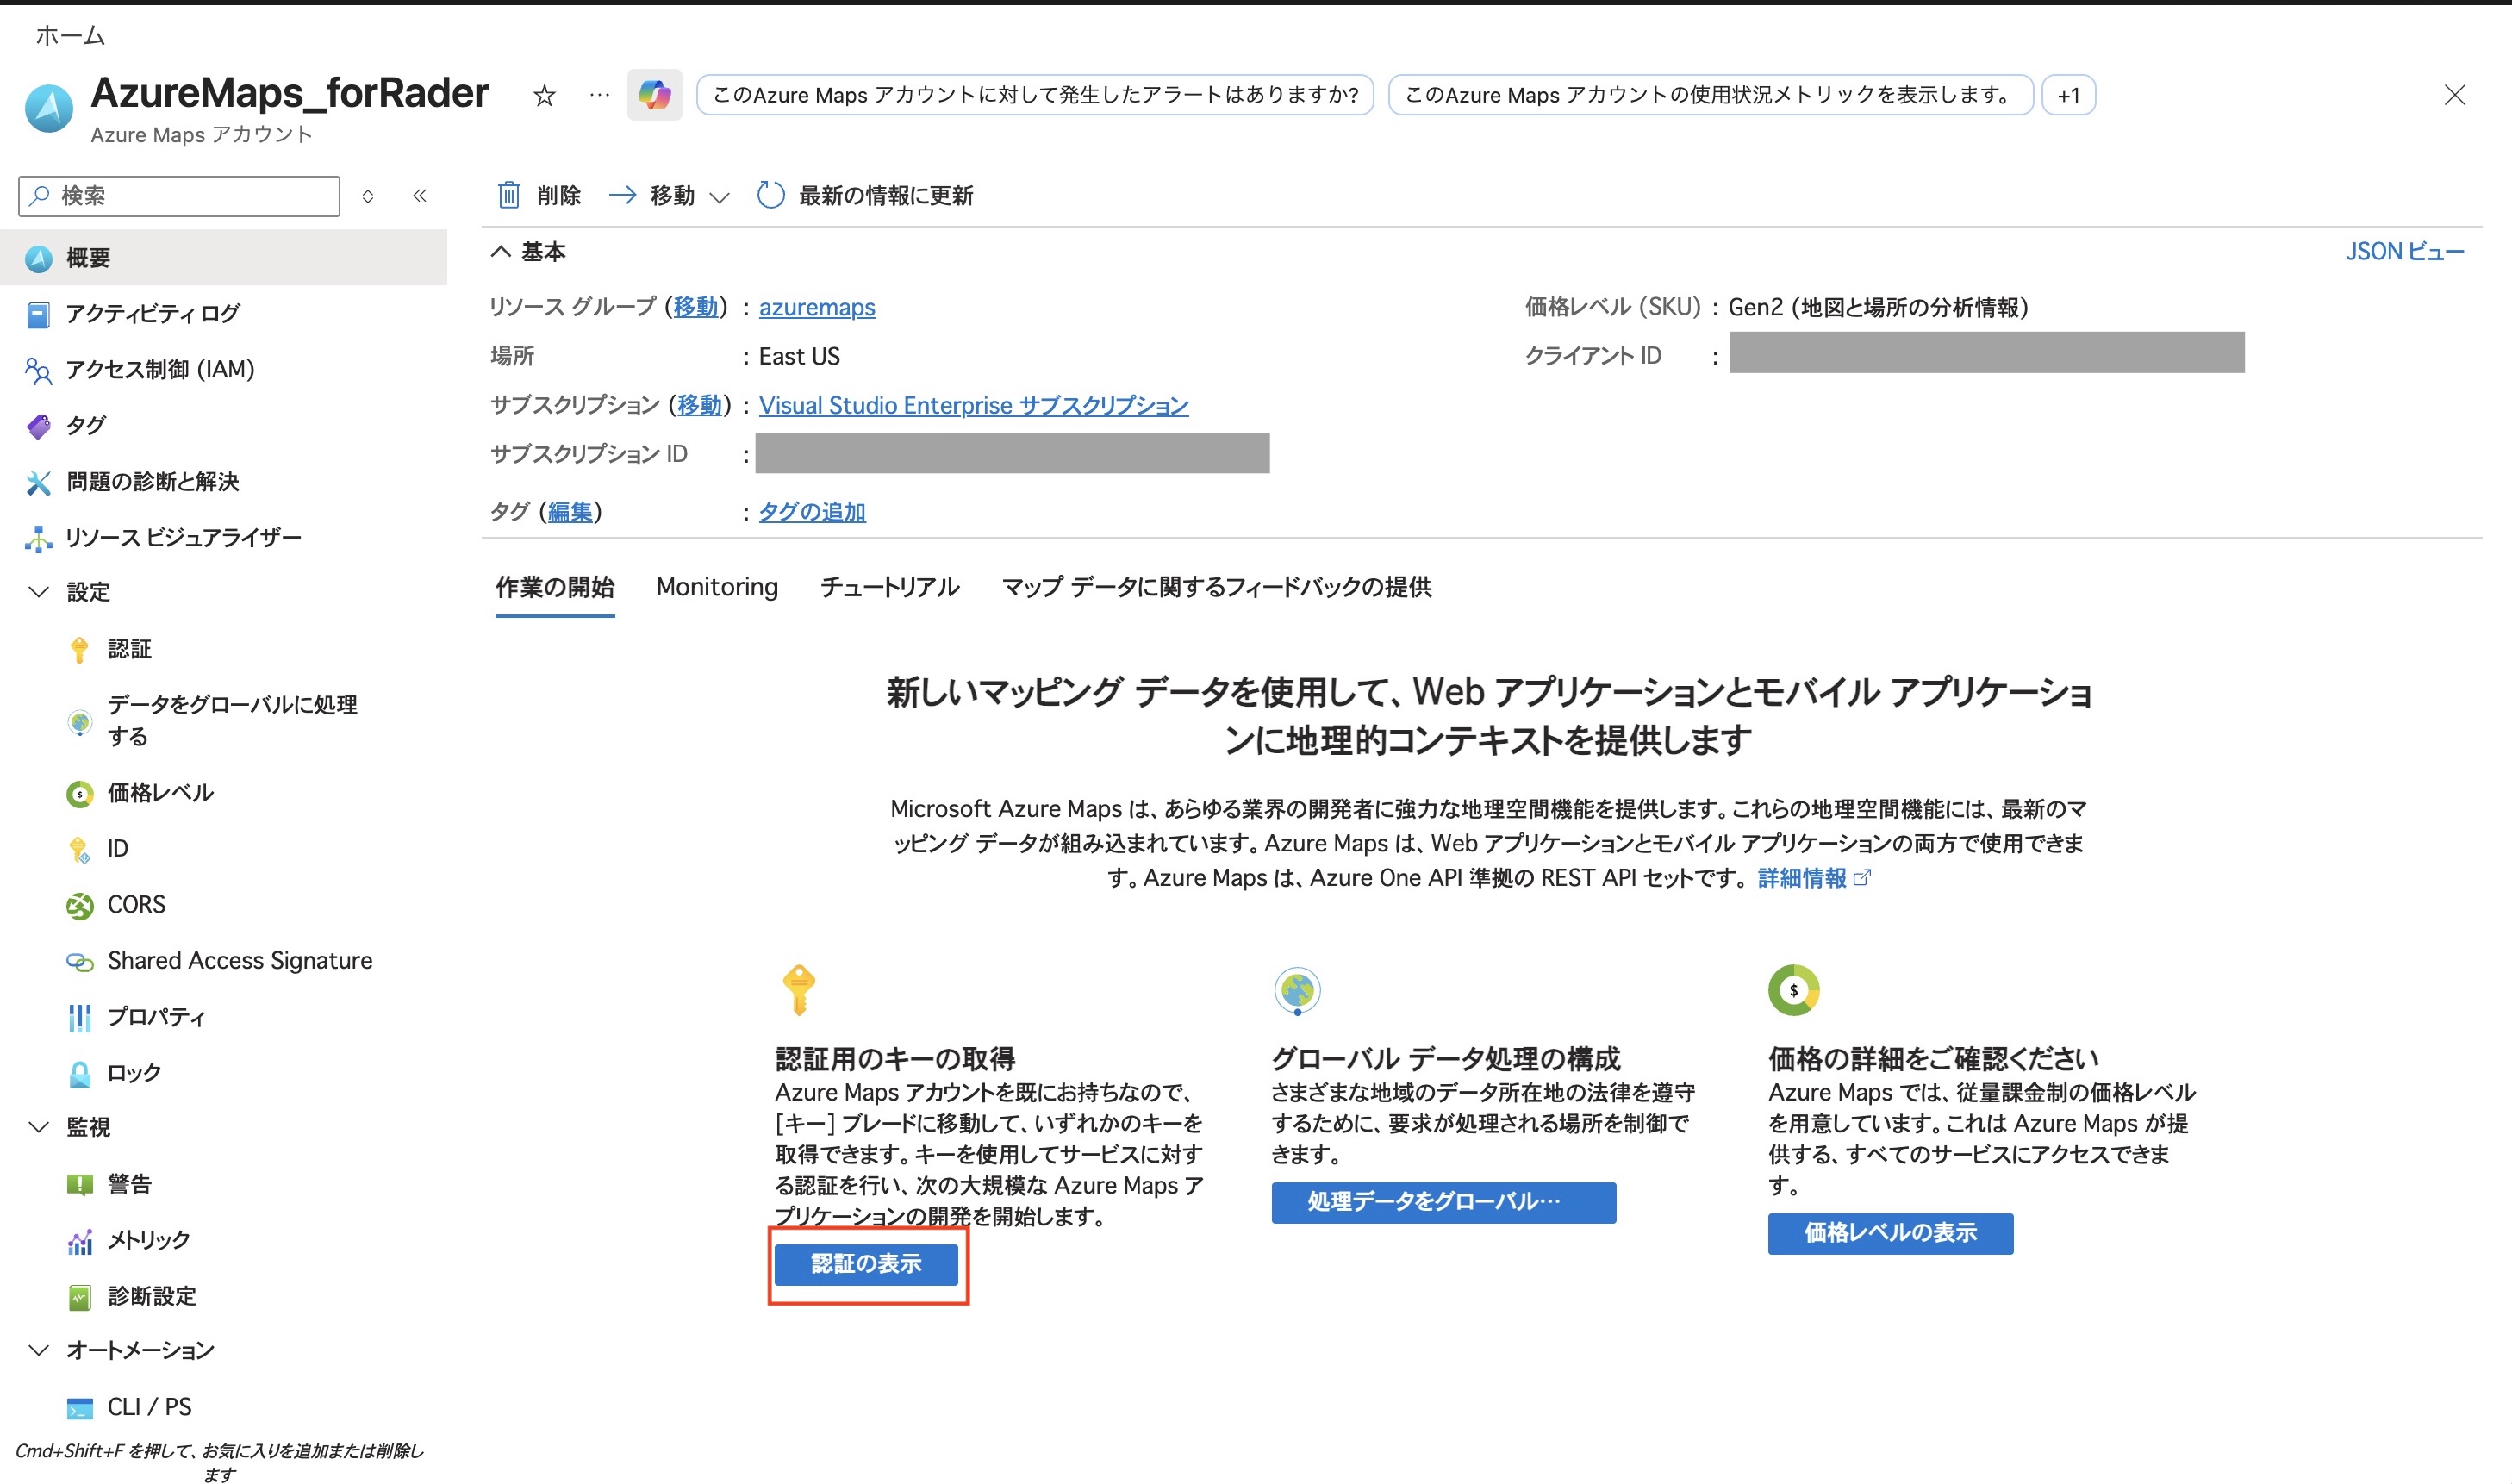
Task: Click the diagnose problems wrench icon
Action: [38, 483]
